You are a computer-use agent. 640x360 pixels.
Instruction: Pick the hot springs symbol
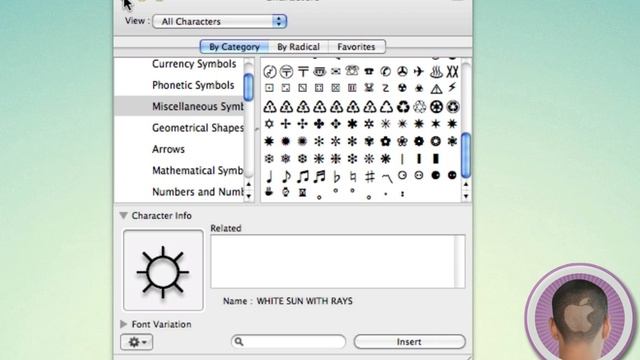click(x=436, y=71)
